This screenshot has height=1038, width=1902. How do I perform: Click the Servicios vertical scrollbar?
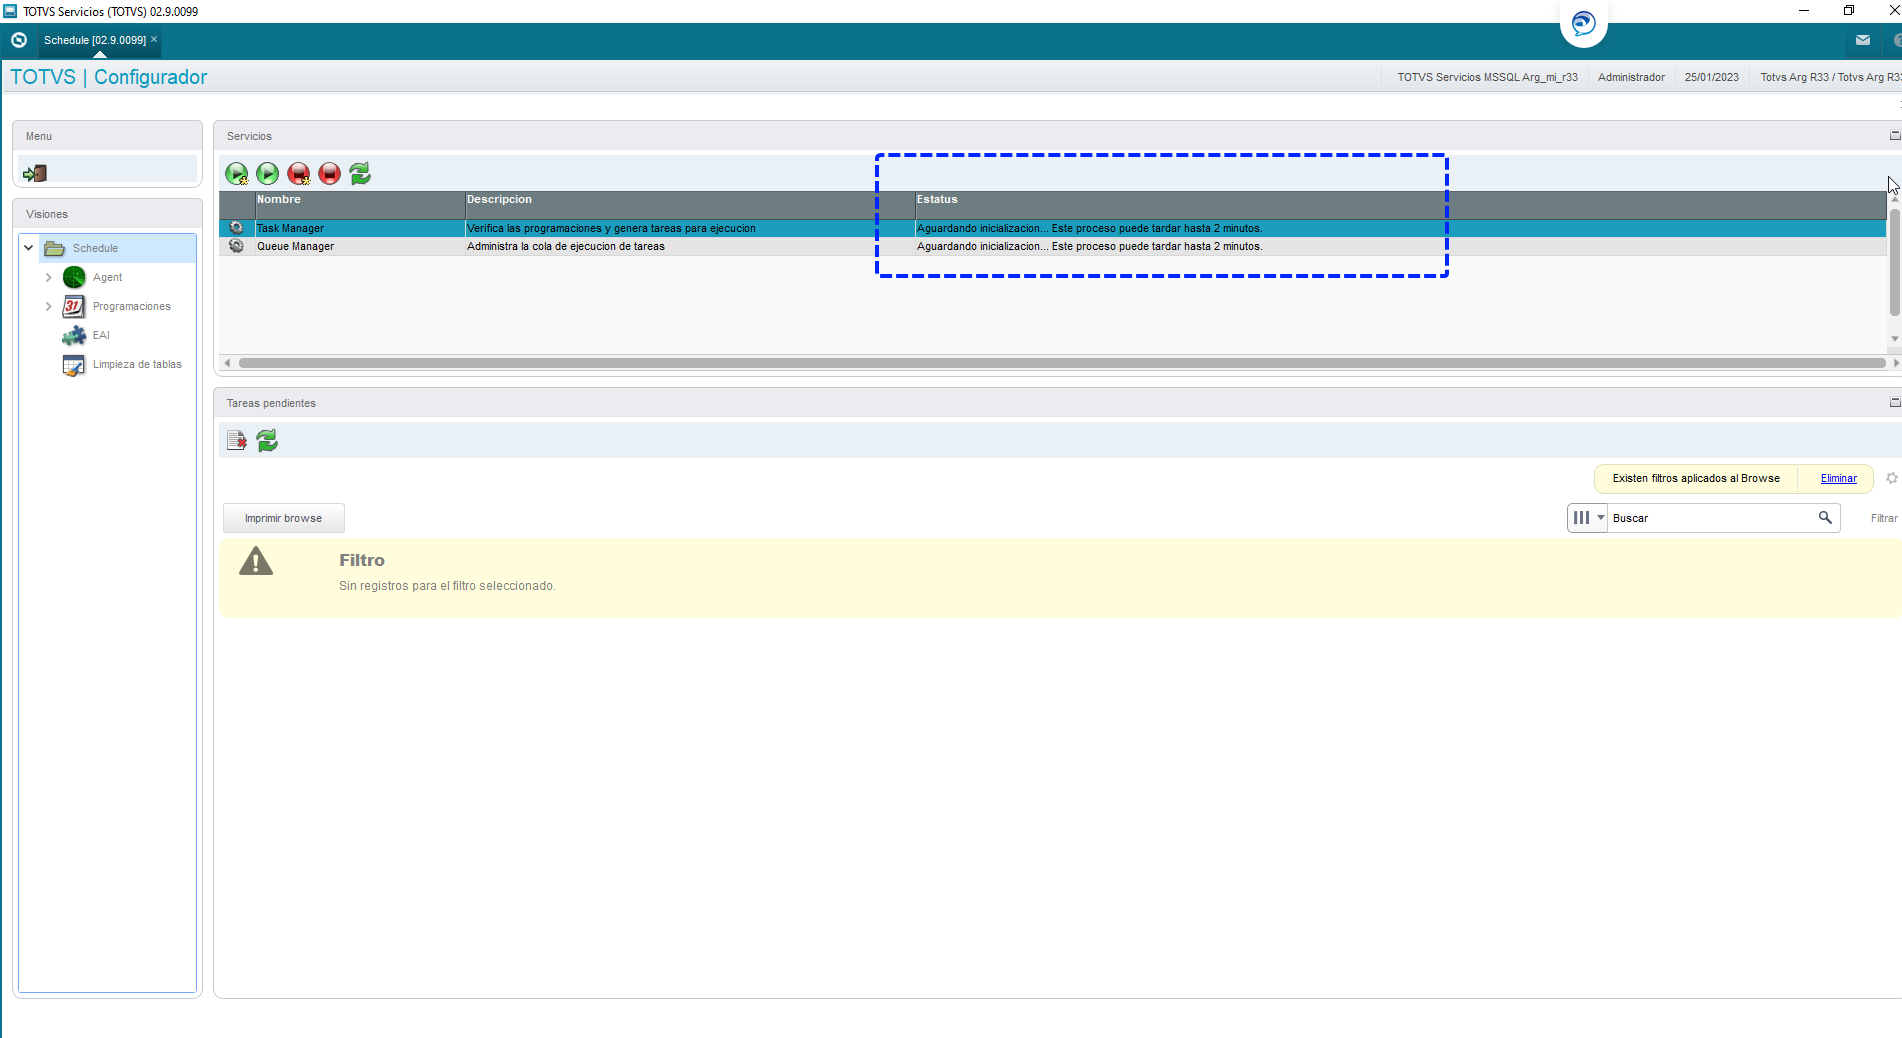1895,262
